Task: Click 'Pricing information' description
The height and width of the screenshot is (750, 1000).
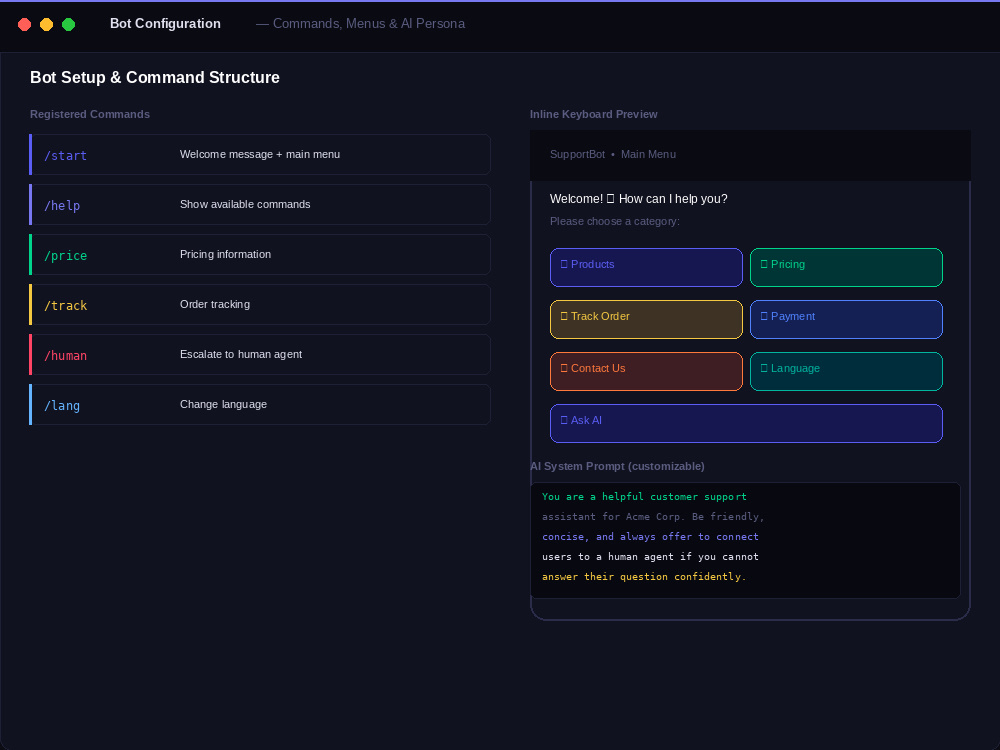Action: point(225,254)
